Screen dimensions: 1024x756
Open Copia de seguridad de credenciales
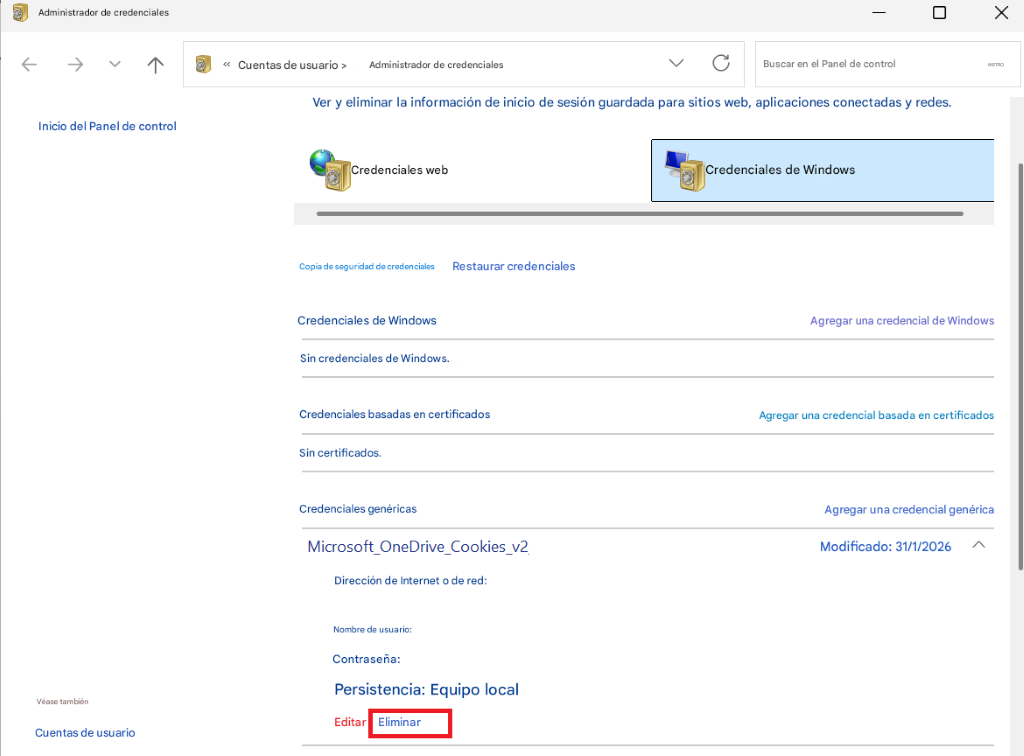[x=366, y=266]
